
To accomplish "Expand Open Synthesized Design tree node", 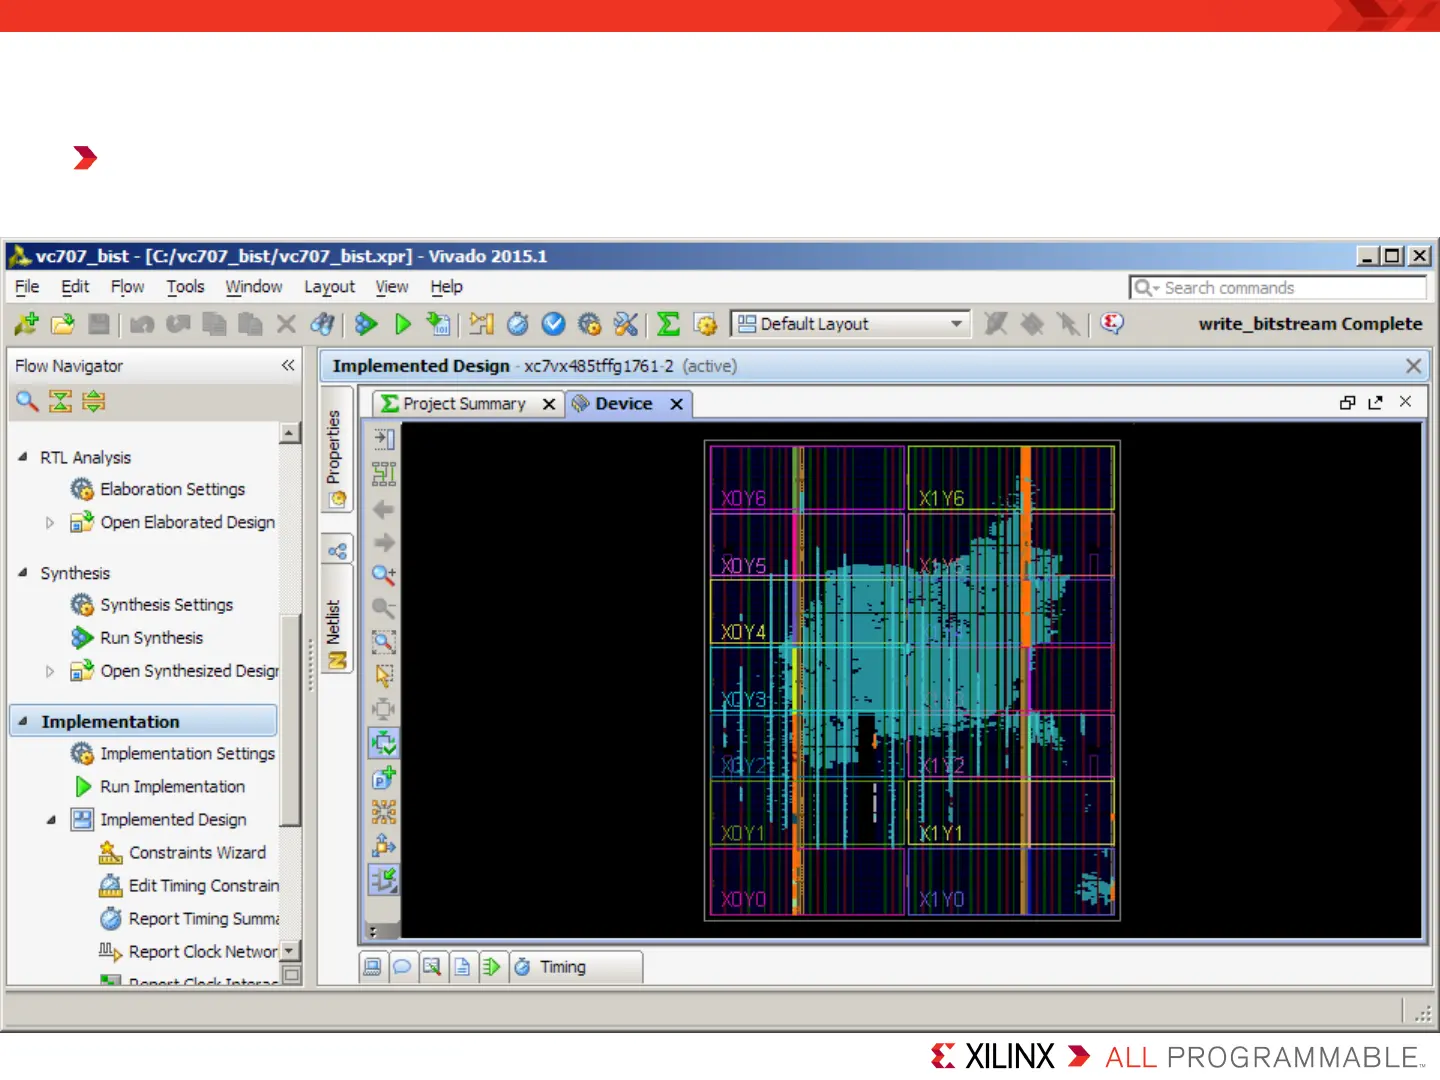I will (50, 671).
